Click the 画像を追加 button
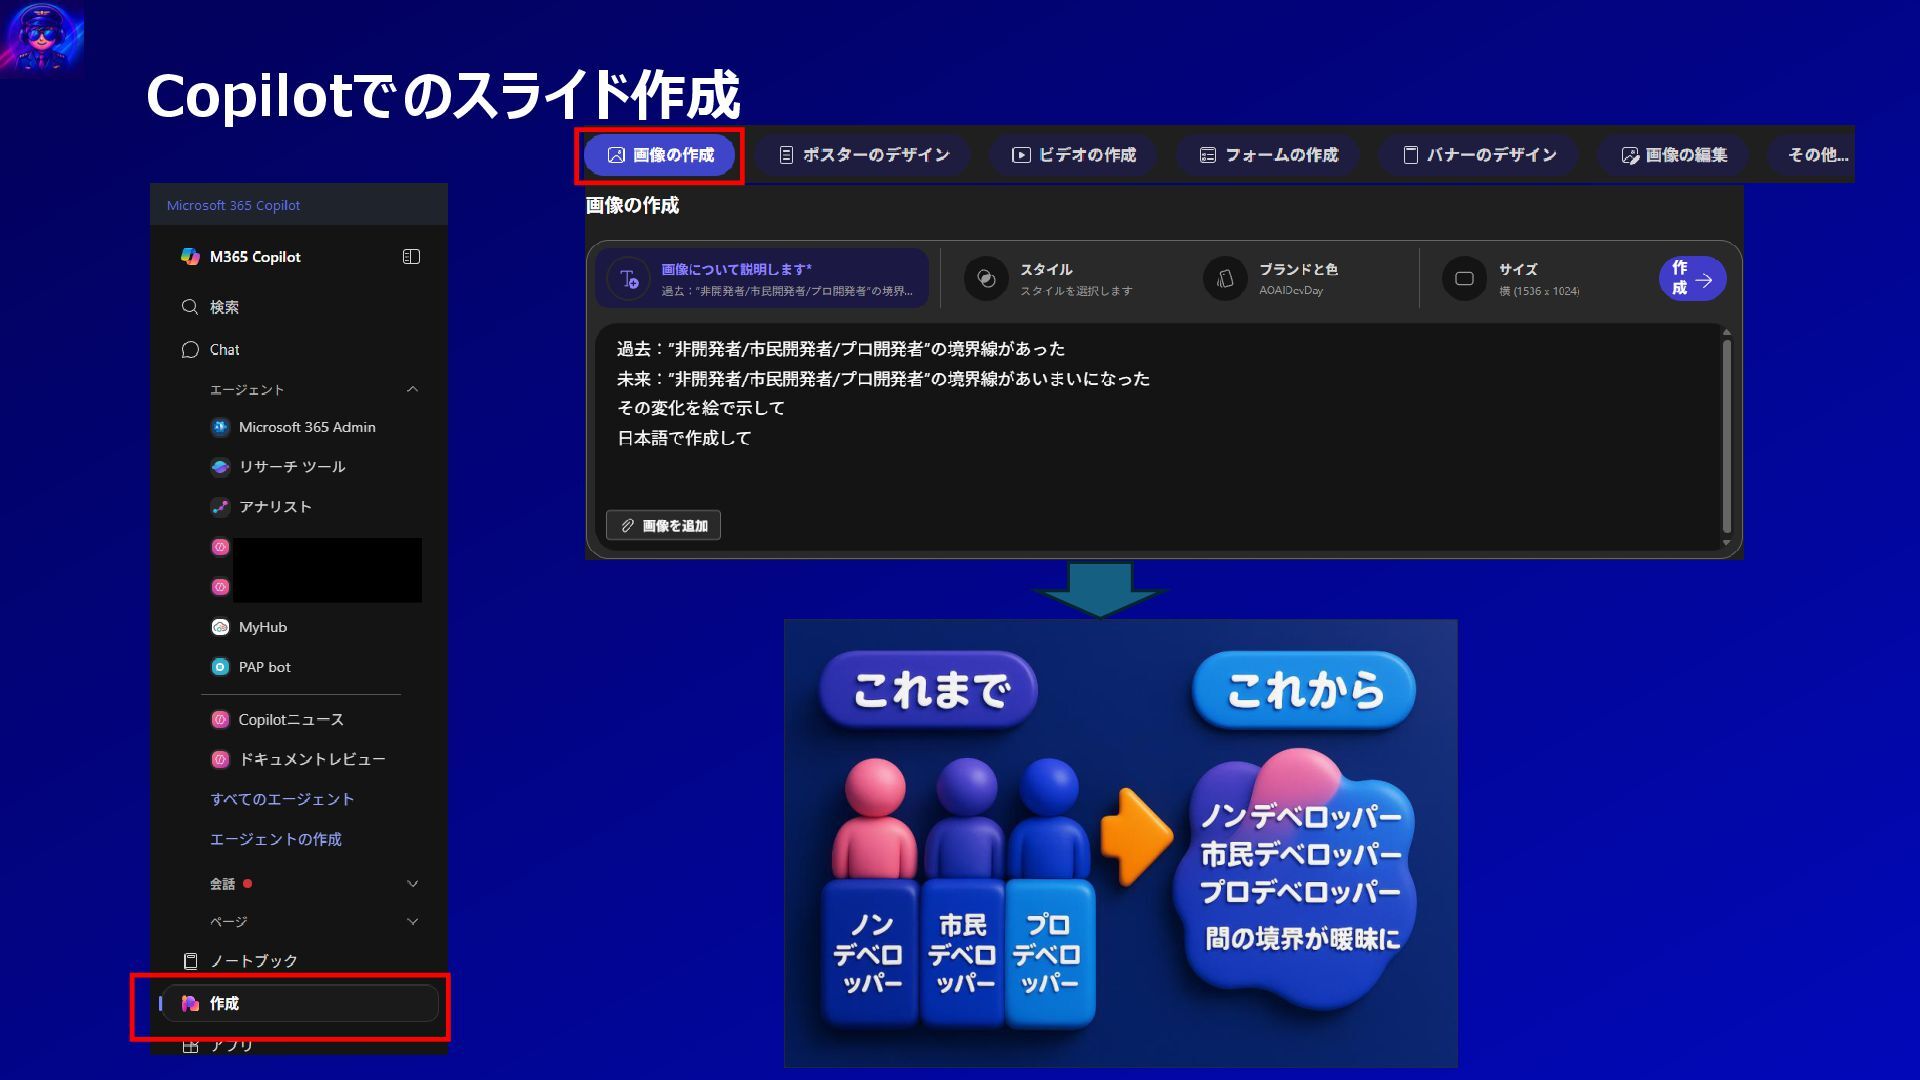Viewport: 1920px width, 1080px height. click(x=663, y=526)
